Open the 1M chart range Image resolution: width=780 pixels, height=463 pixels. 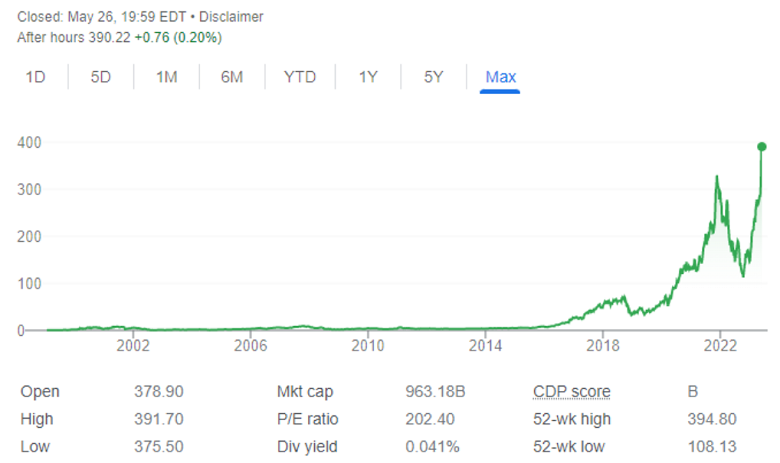click(x=167, y=77)
